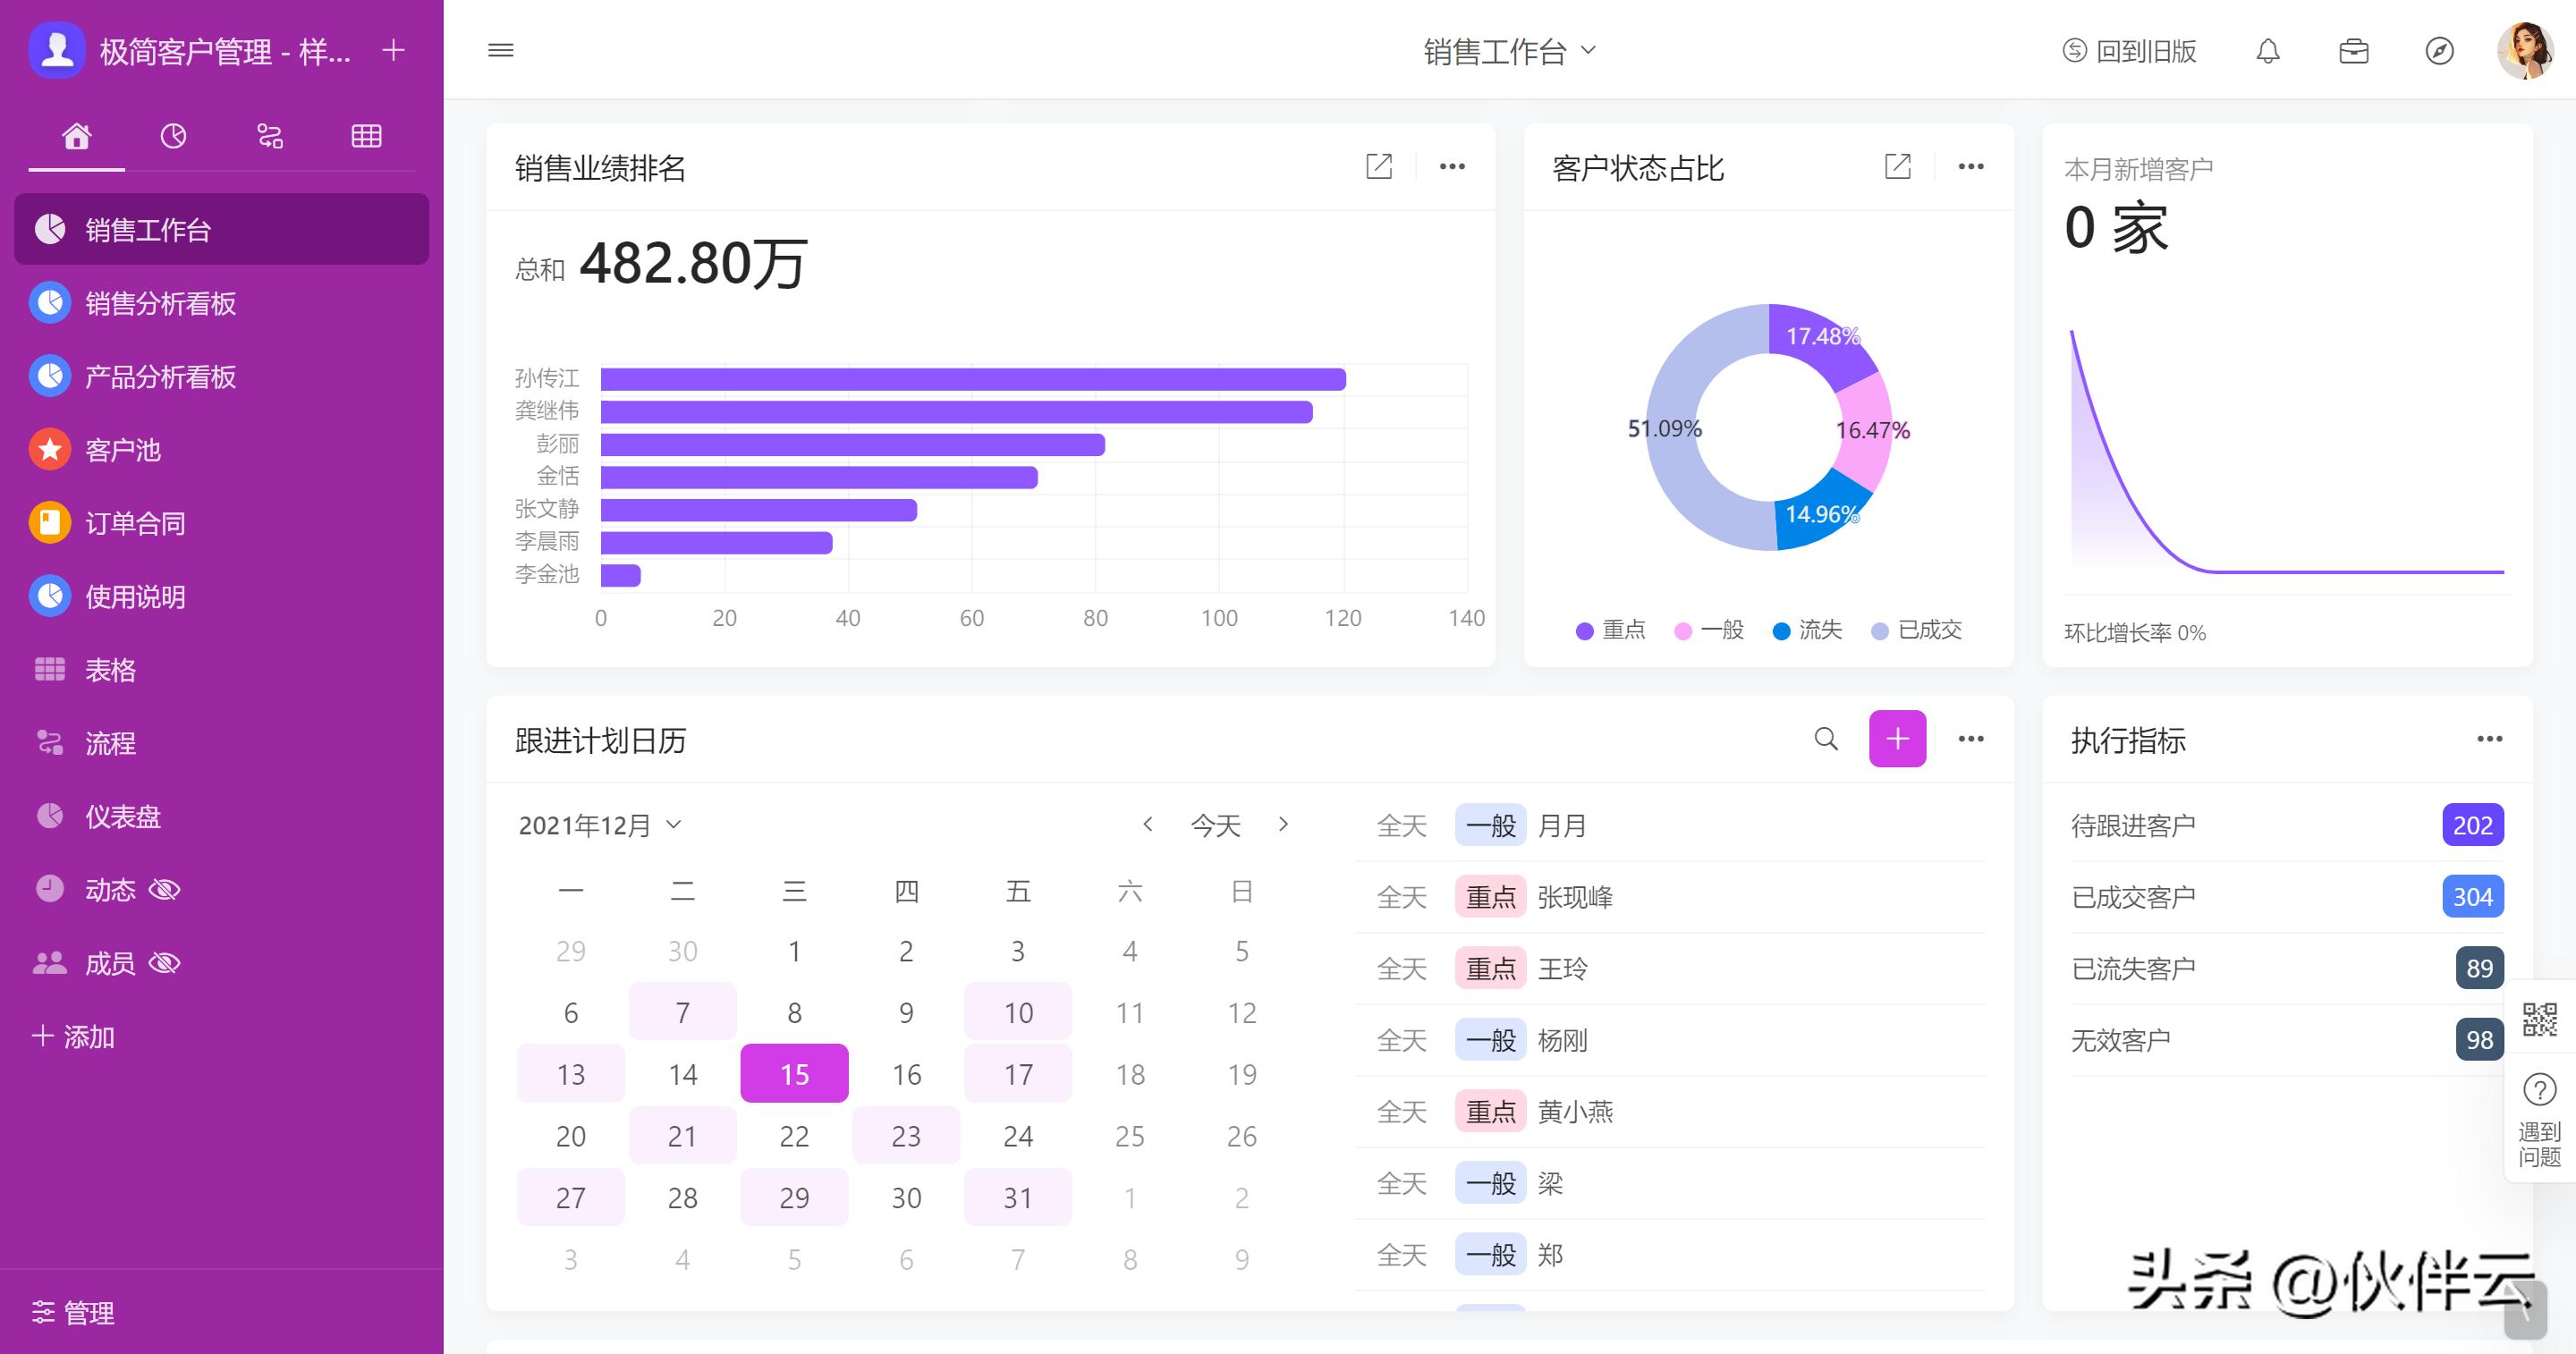The image size is (2576, 1354).
Task: Open more options for 客户状态占比
Action: pos(1970,166)
